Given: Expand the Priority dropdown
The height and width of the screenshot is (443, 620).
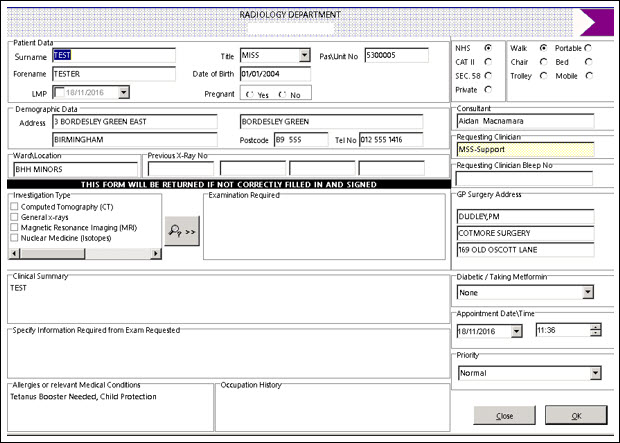Looking at the screenshot, I should coord(595,373).
